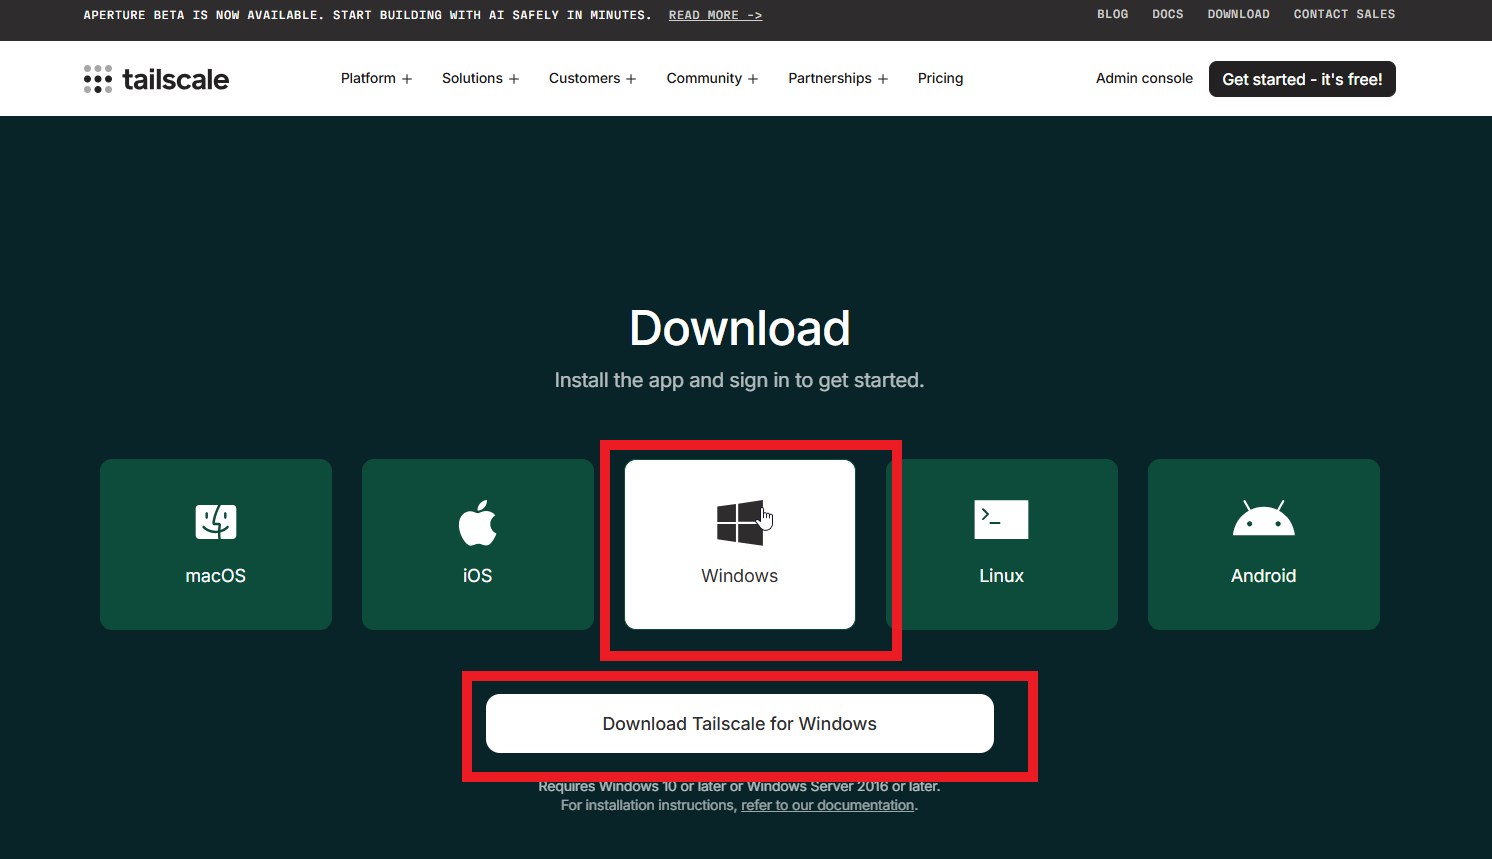Select the iOS label text
The image size is (1492, 859).
pyautogui.click(x=477, y=576)
